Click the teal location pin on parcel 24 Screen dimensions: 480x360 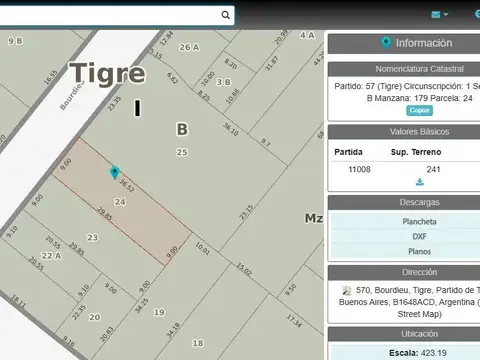[x=115, y=173]
